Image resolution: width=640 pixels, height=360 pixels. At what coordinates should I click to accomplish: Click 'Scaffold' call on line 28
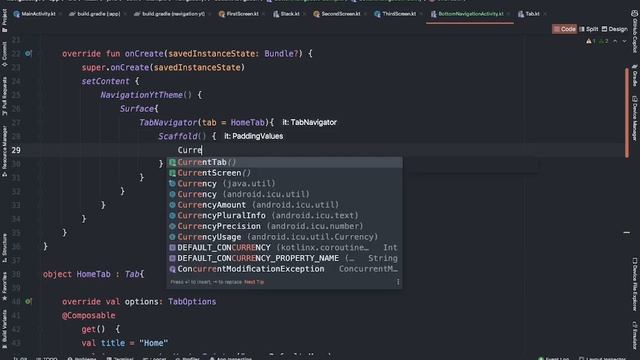(x=178, y=136)
